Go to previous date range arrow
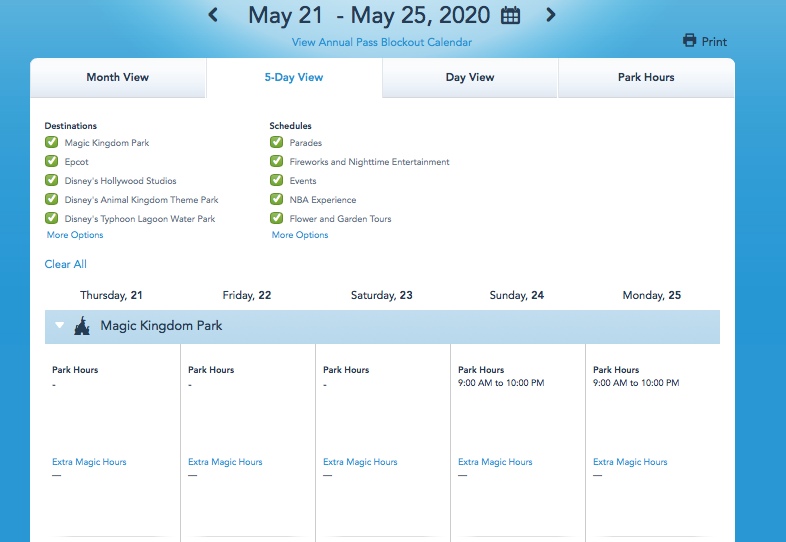The image size is (786, 542). (x=213, y=15)
